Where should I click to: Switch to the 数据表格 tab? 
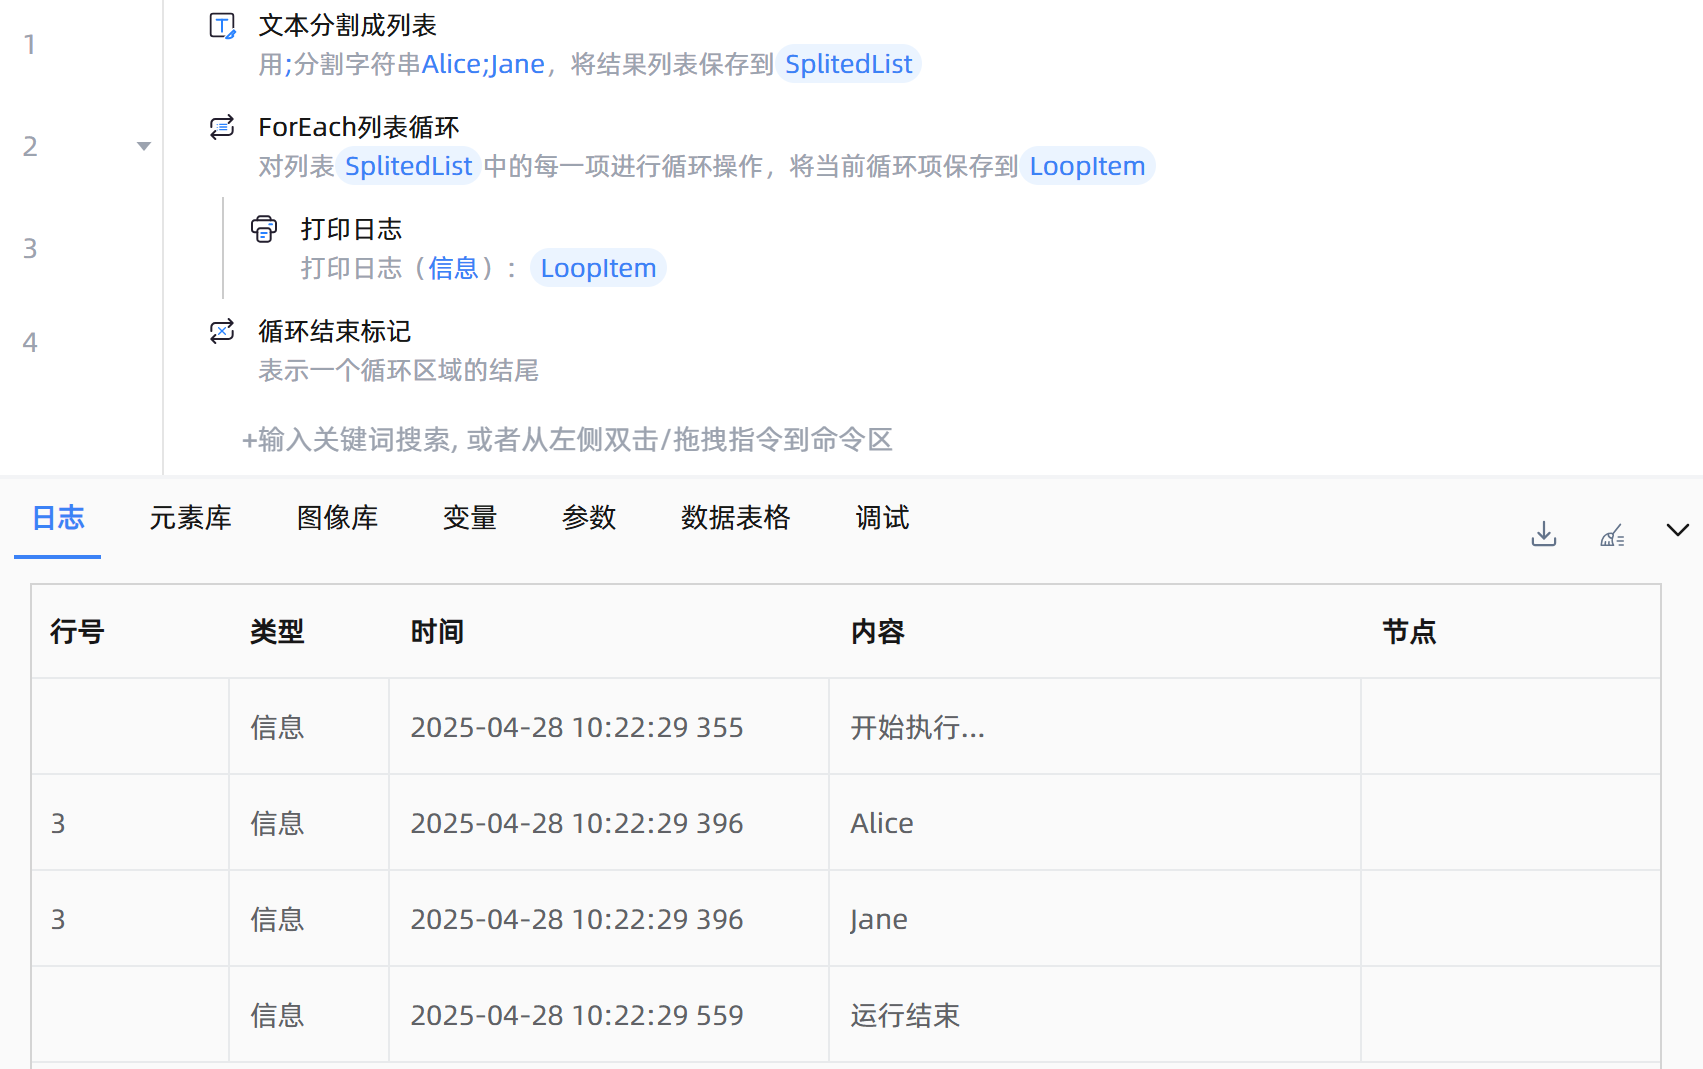click(x=735, y=518)
